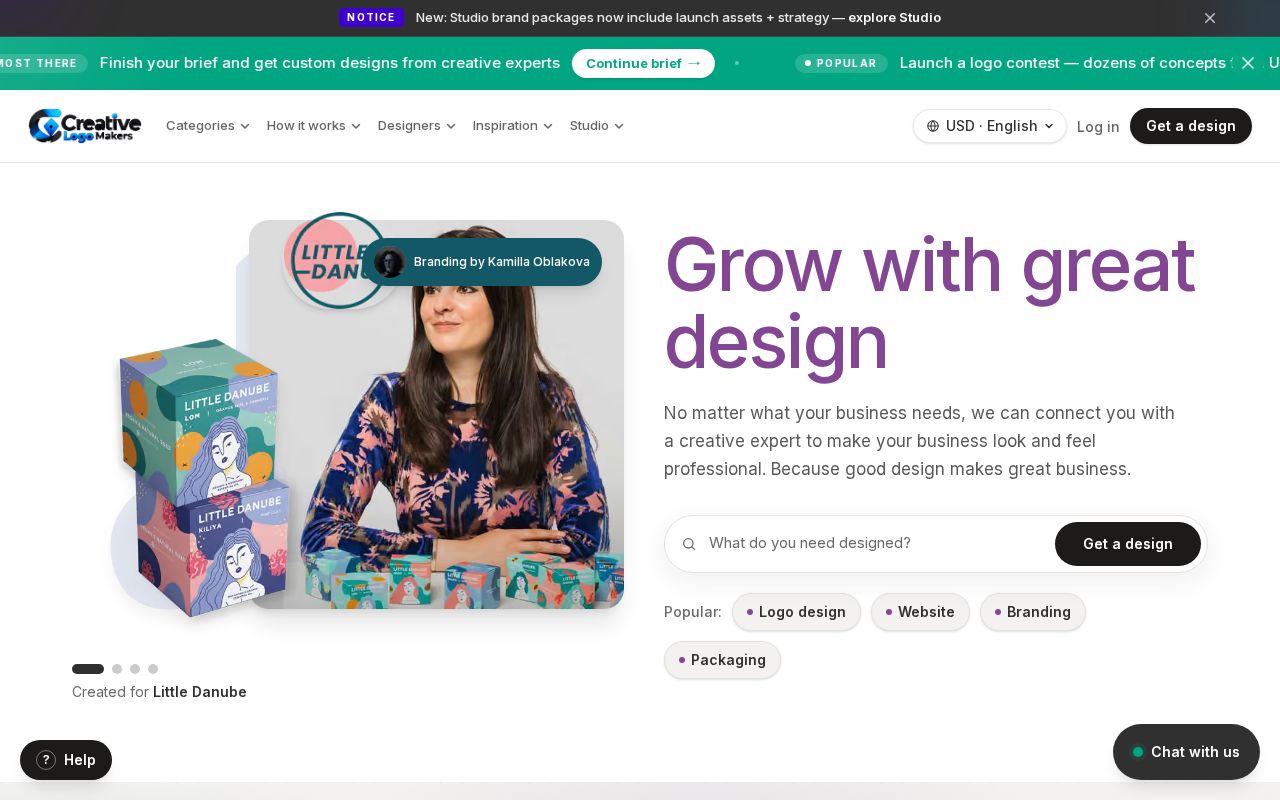Choose the Packaging popular chip
This screenshot has width=1280, height=800.
pos(722,660)
